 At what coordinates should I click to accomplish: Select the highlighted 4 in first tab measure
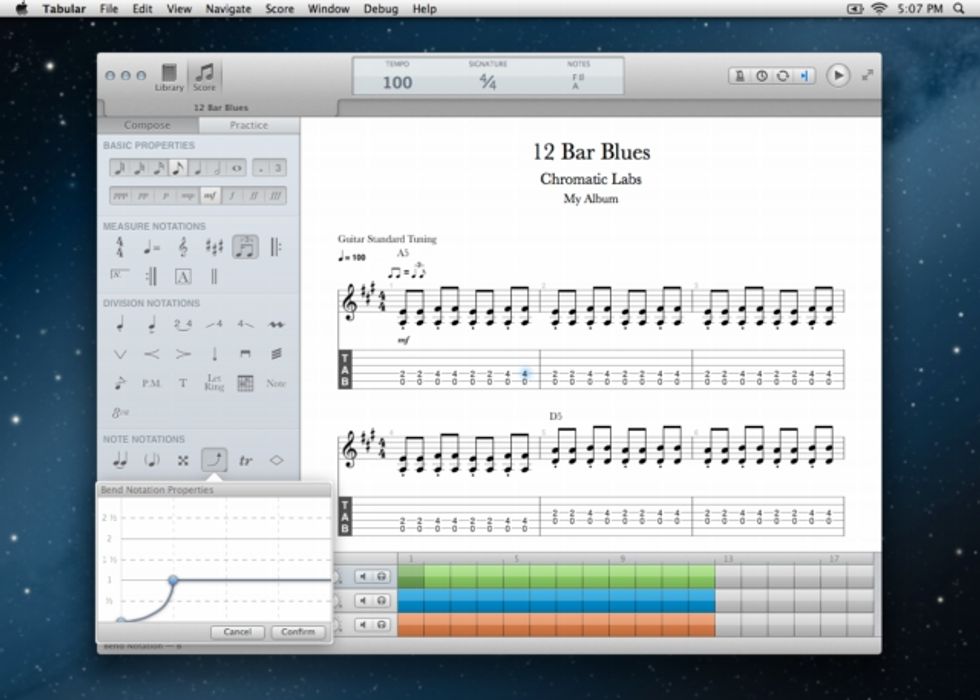(x=524, y=374)
